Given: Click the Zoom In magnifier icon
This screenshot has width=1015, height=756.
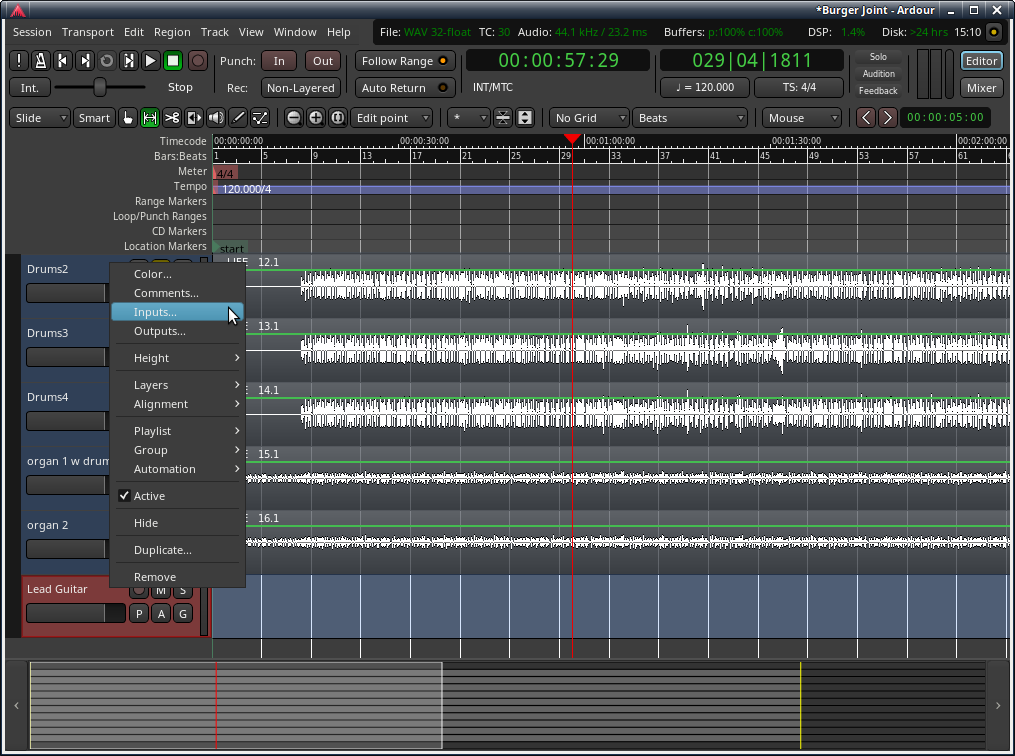Looking at the screenshot, I should (315, 117).
